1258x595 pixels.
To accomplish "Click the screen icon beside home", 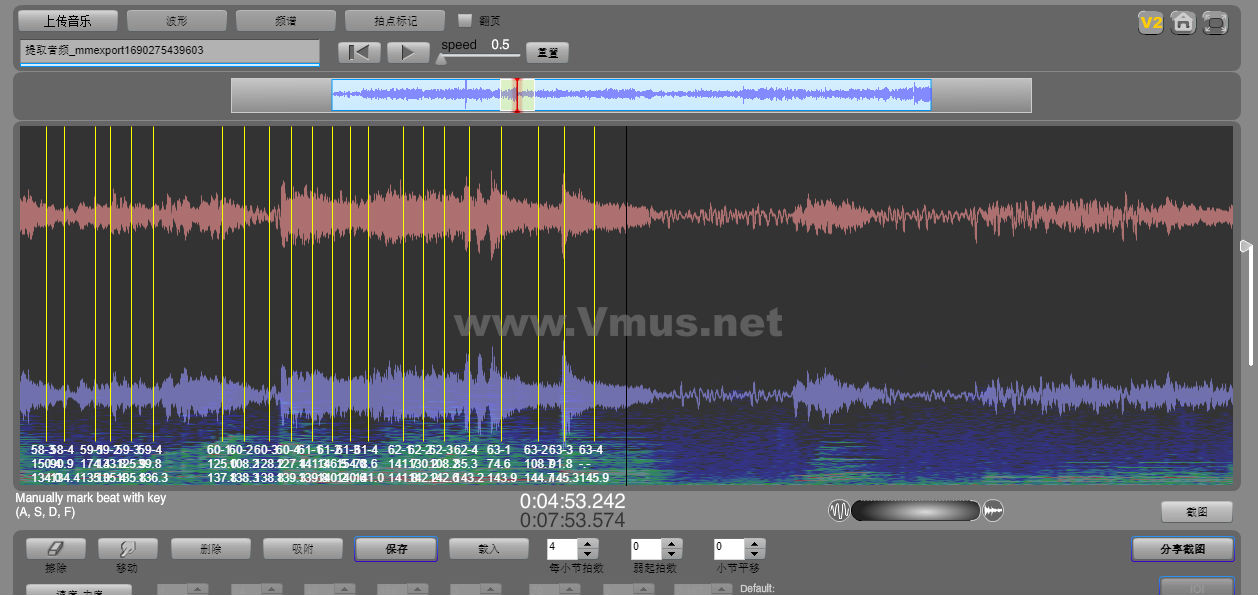I will pyautogui.click(x=1215, y=22).
